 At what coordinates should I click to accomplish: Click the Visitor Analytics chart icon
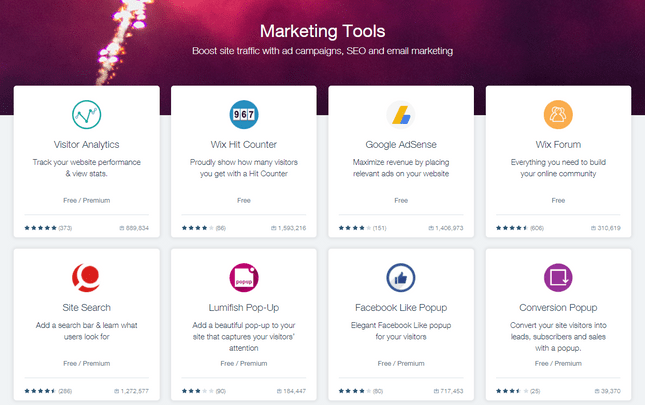tap(86, 114)
